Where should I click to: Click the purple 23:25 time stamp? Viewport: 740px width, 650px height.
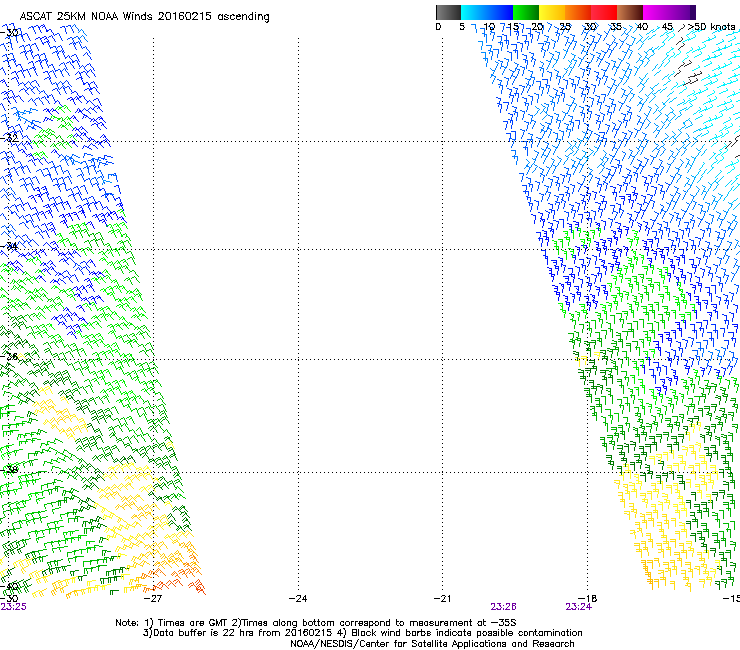[x=14, y=607]
